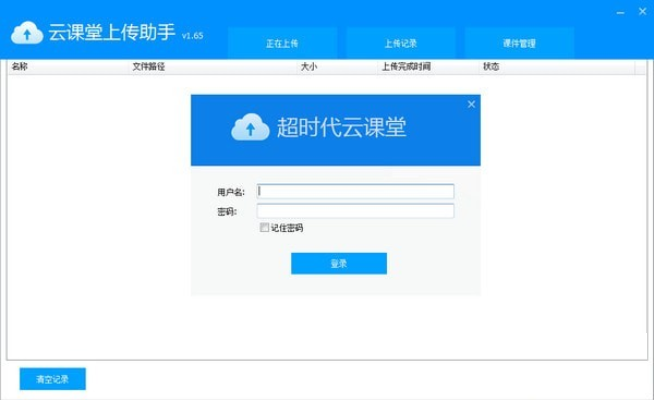The height and width of the screenshot is (400, 654).
Task: Close the login dialog with X
Action: coord(471,104)
